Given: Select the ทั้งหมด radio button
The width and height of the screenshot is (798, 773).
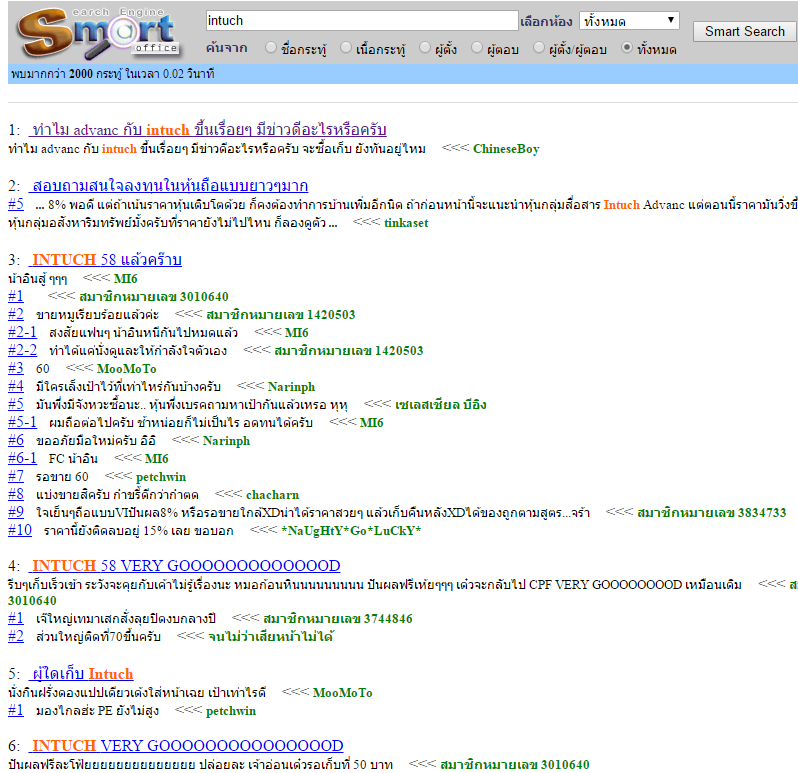Looking at the screenshot, I should pos(628,48).
